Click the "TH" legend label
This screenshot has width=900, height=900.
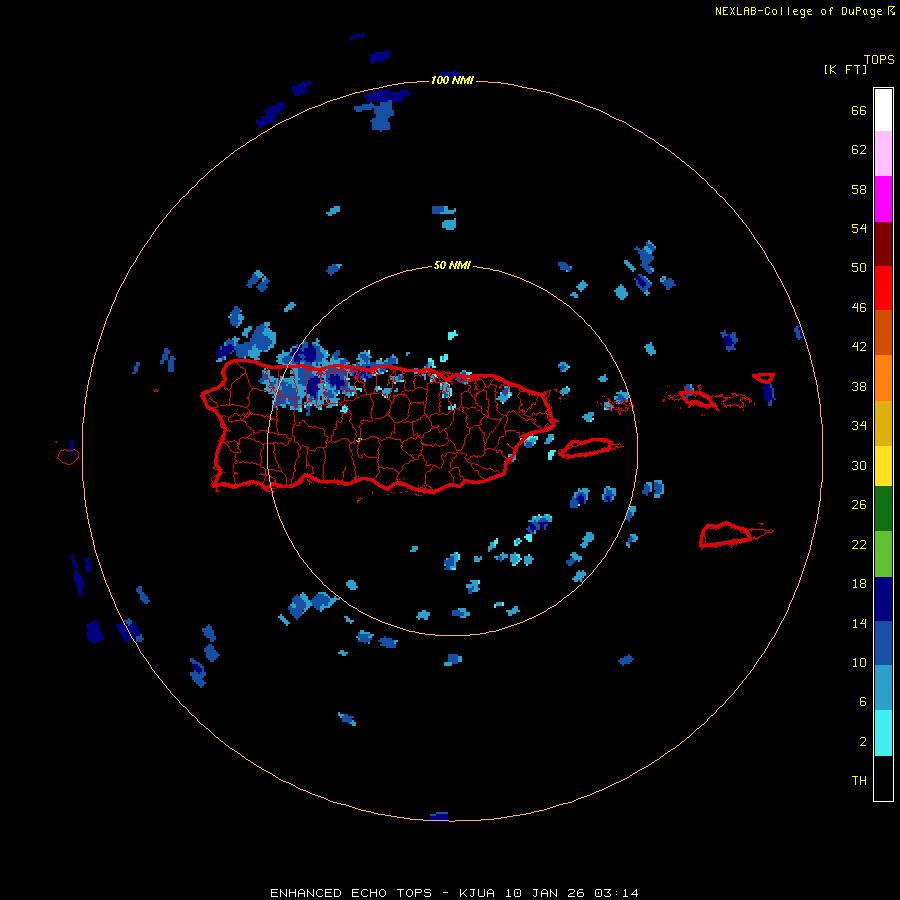[859, 780]
